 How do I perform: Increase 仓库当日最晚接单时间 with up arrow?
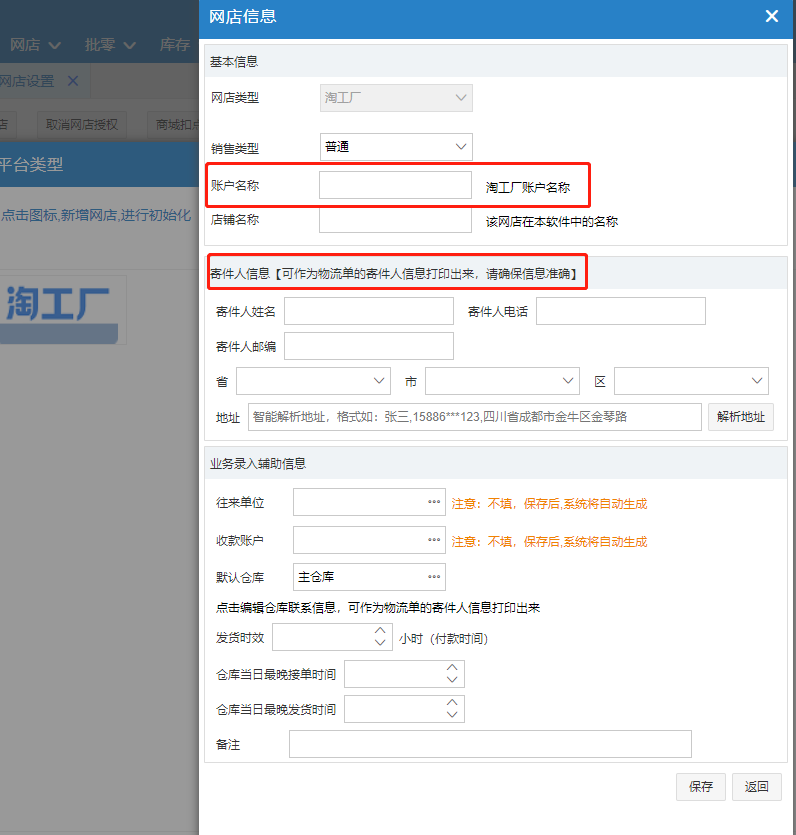pyautogui.click(x=452, y=667)
